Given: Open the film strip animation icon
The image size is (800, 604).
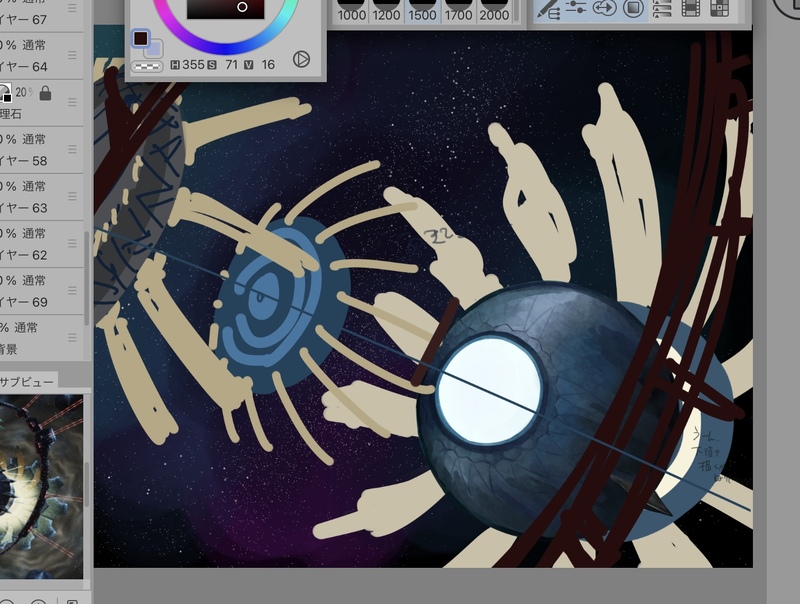Looking at the screenshot, I should pyautogui.click(x=691, y=8).
